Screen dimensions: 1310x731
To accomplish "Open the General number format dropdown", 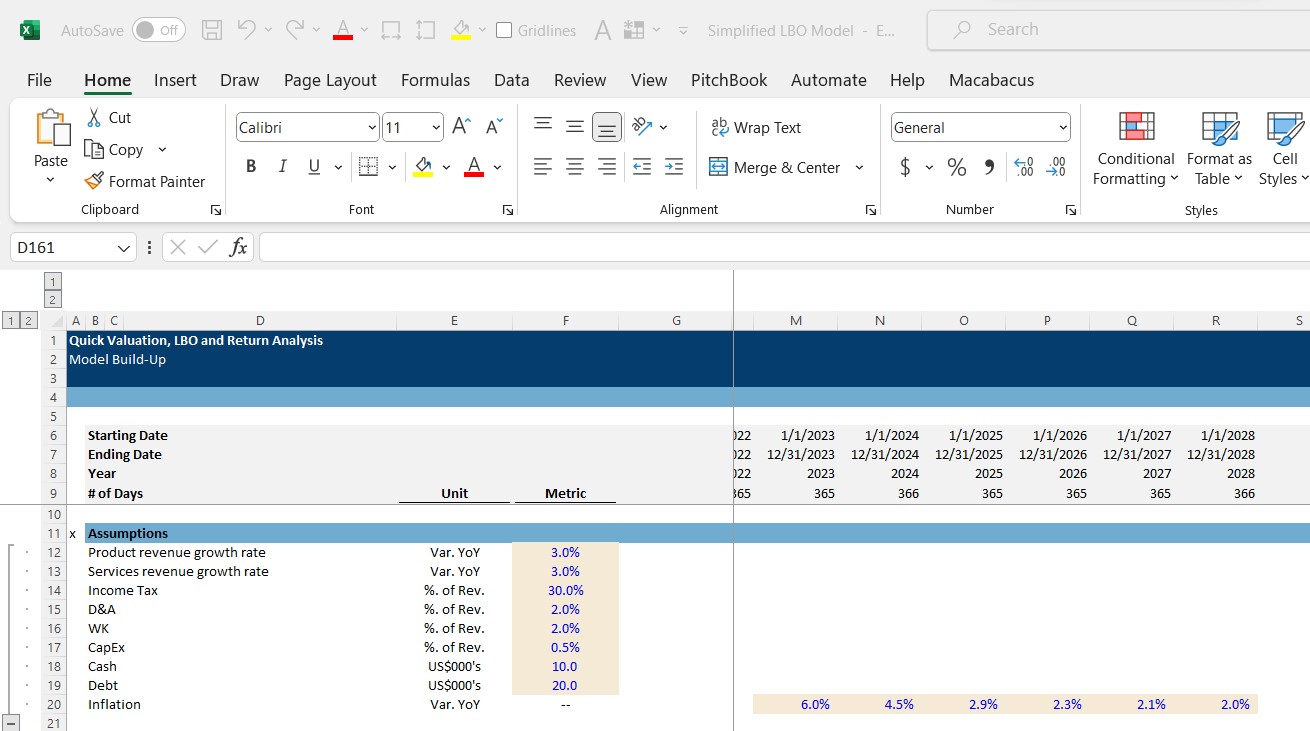I will click(1063, 126).
